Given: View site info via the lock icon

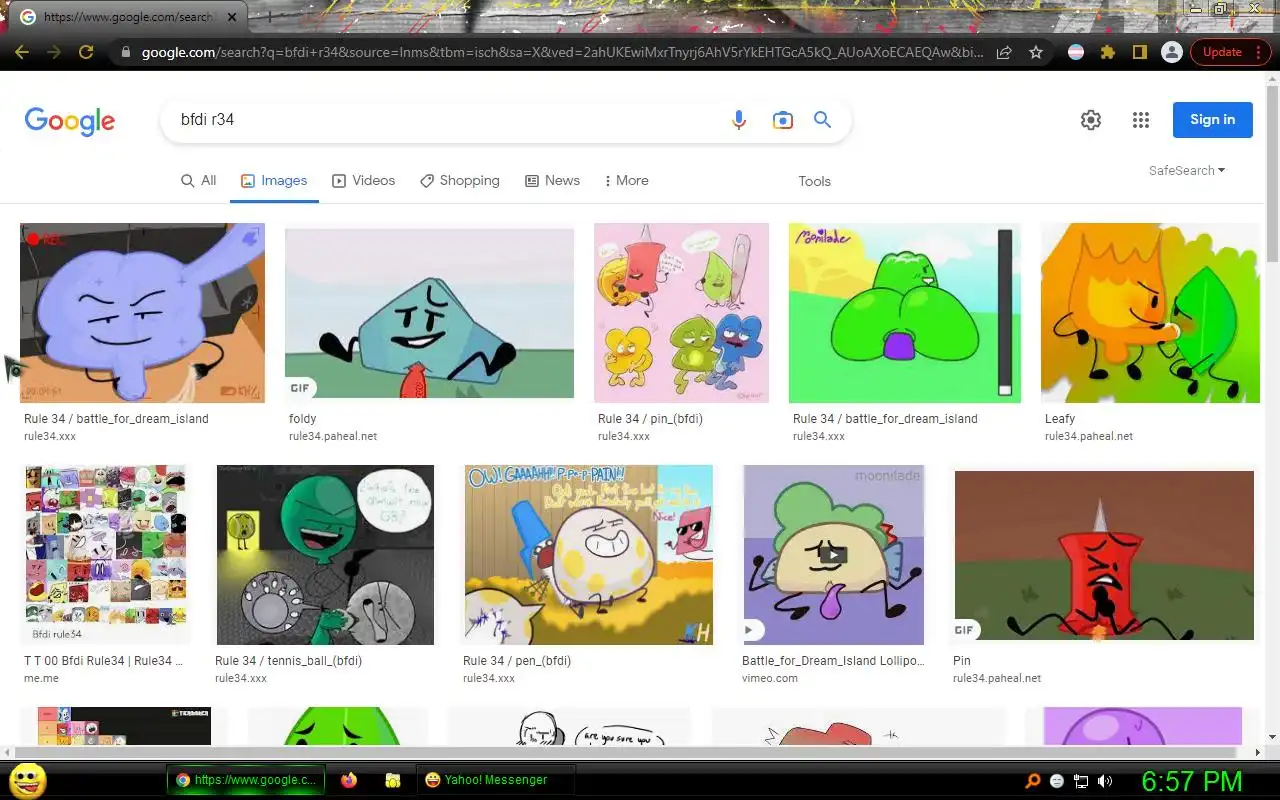Looking at the screenshot, I should [x=125, y=52].
